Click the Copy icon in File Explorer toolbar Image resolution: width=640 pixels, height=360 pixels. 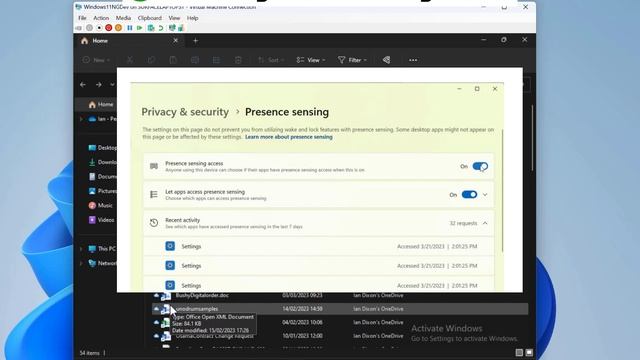pyautogui.click(x=151, y=60)
